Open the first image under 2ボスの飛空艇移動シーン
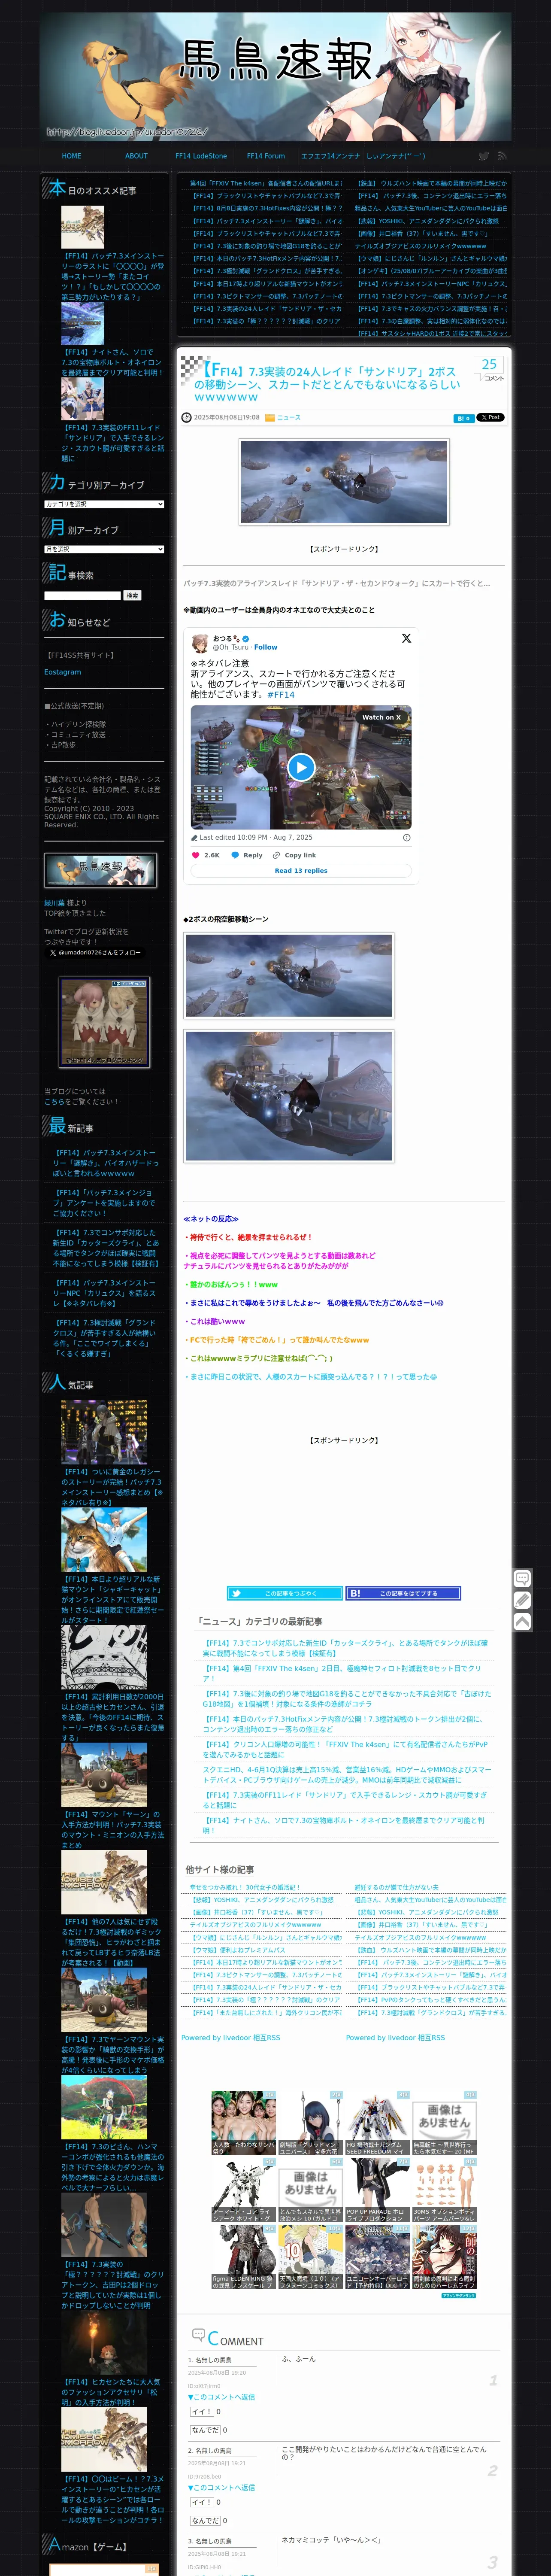Viewport: 551px width, 2576px height. pos(289,975)
